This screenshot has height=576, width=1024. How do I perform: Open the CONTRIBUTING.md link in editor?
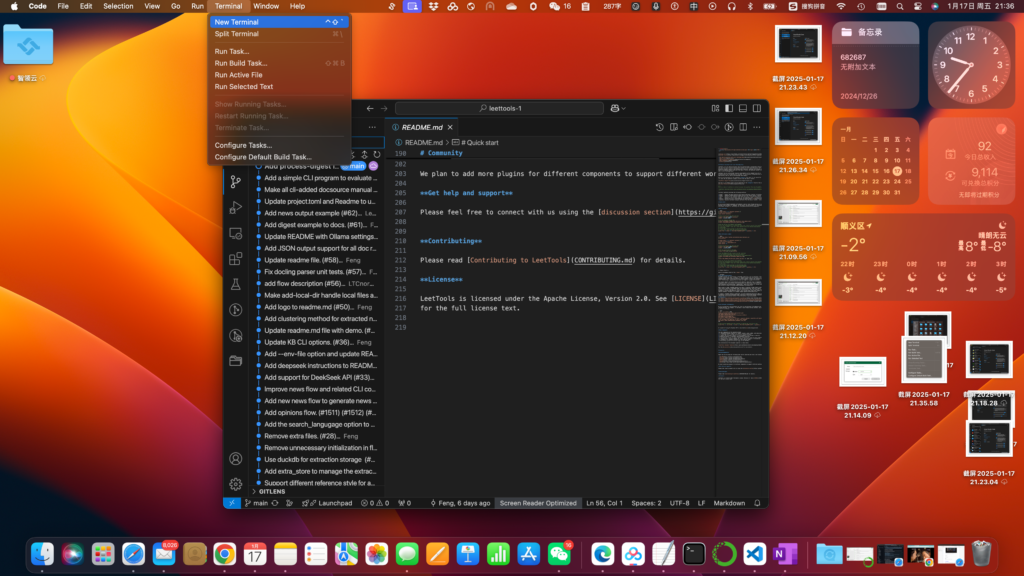point(603,260)
